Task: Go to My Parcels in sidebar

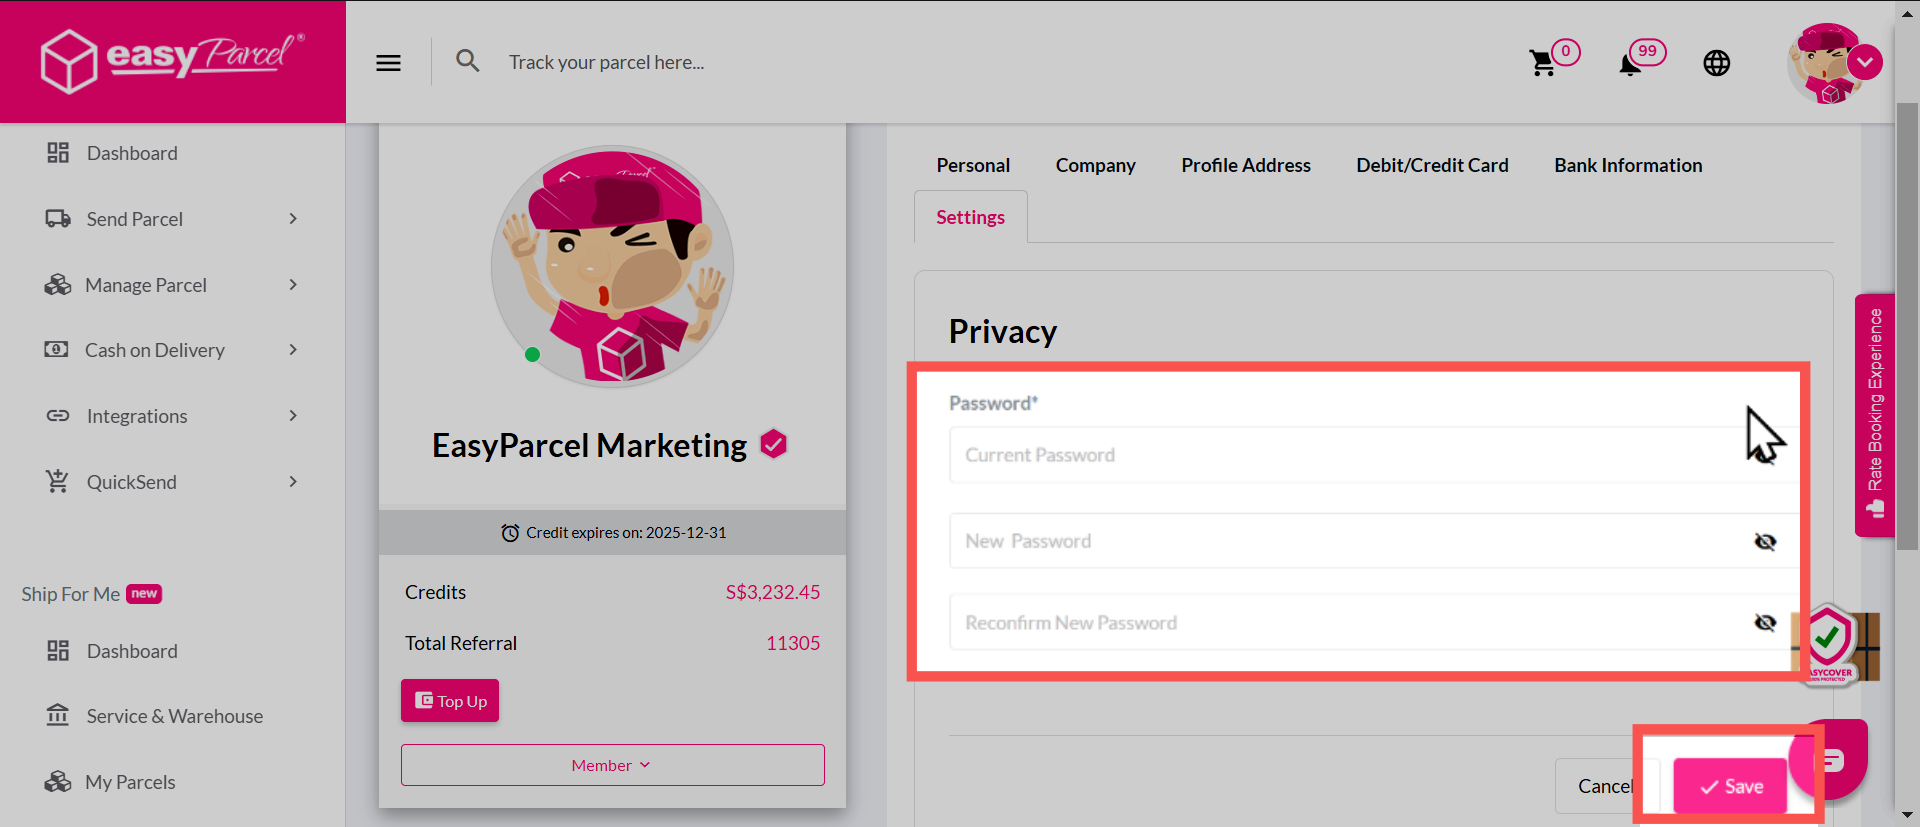Action: pyautogui.click(x=130, y=782)
